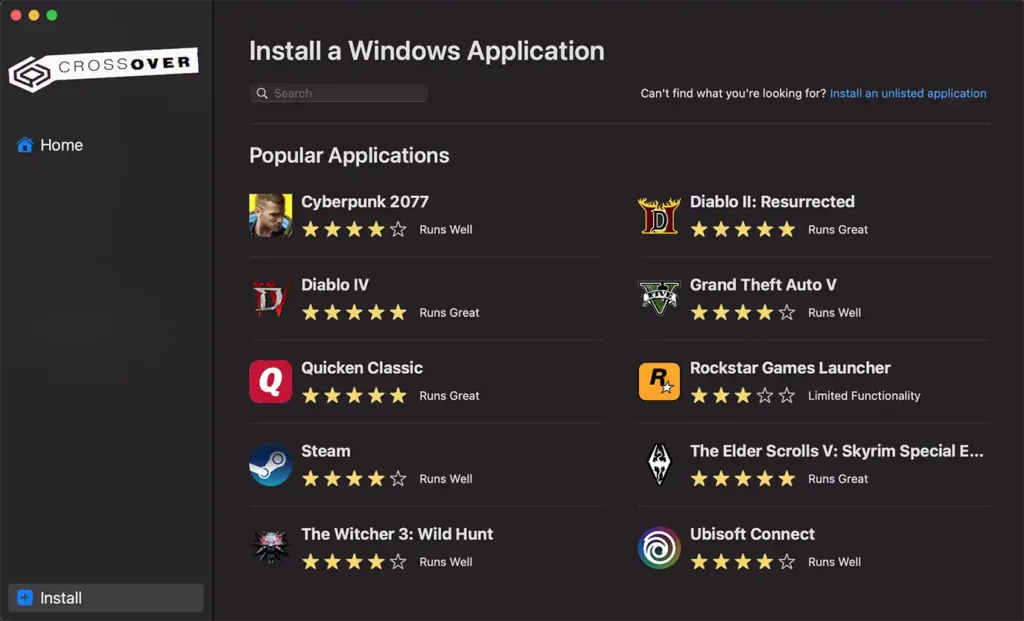Select the Install sidebar item

click(x=106, y=597)
